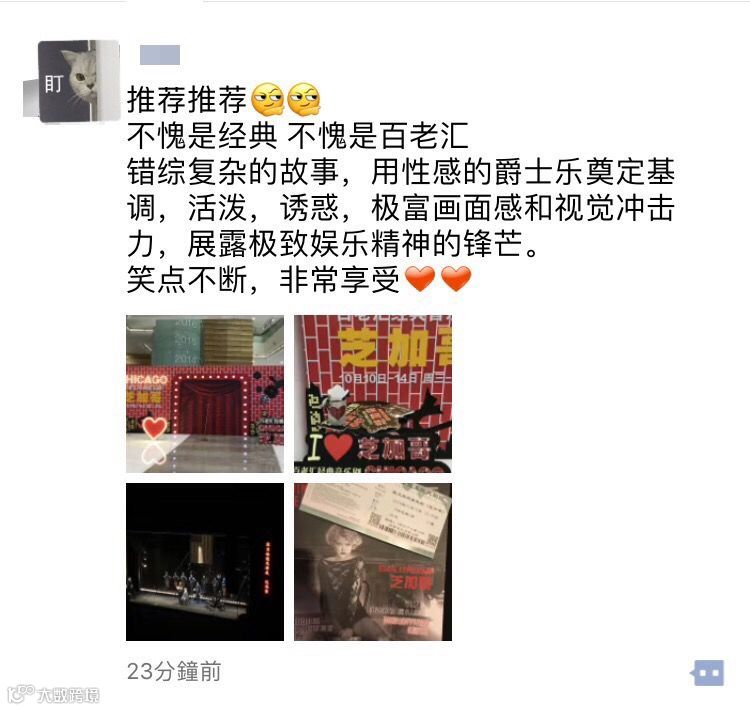Tap the first smirking emoji
The width and height of the screenshot is (750, 710).
267,100
